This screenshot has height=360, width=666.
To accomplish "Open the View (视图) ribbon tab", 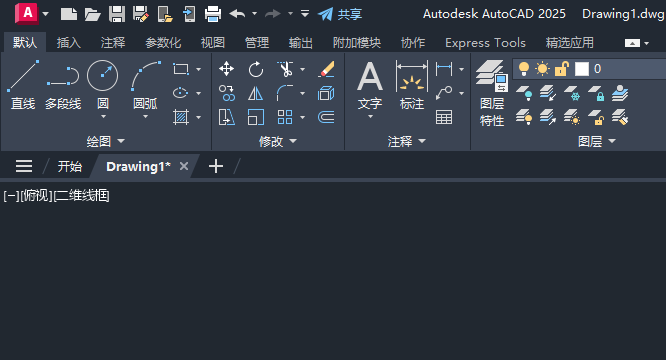I will coord(212,43).
